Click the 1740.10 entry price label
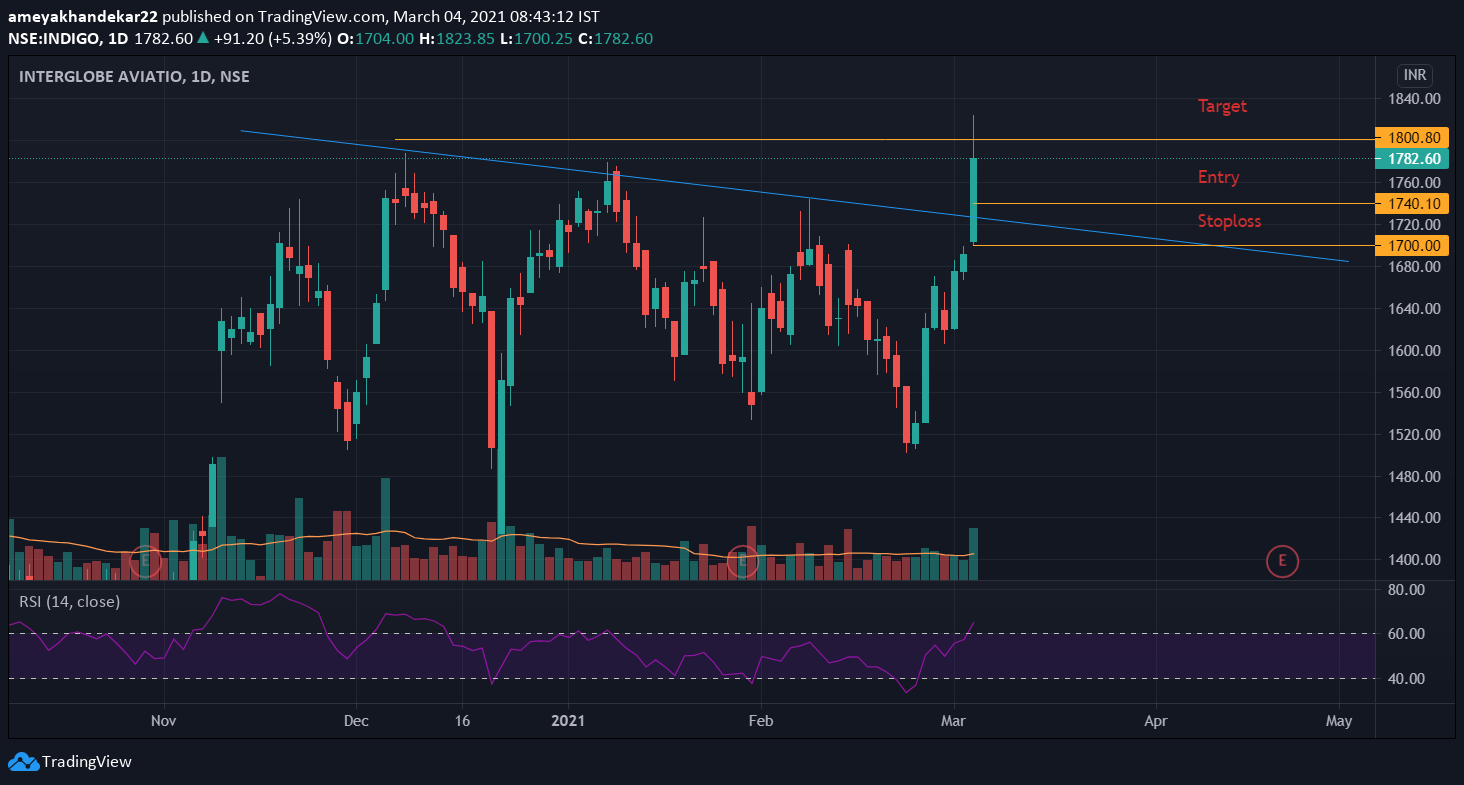 (x=1413, y=203)
